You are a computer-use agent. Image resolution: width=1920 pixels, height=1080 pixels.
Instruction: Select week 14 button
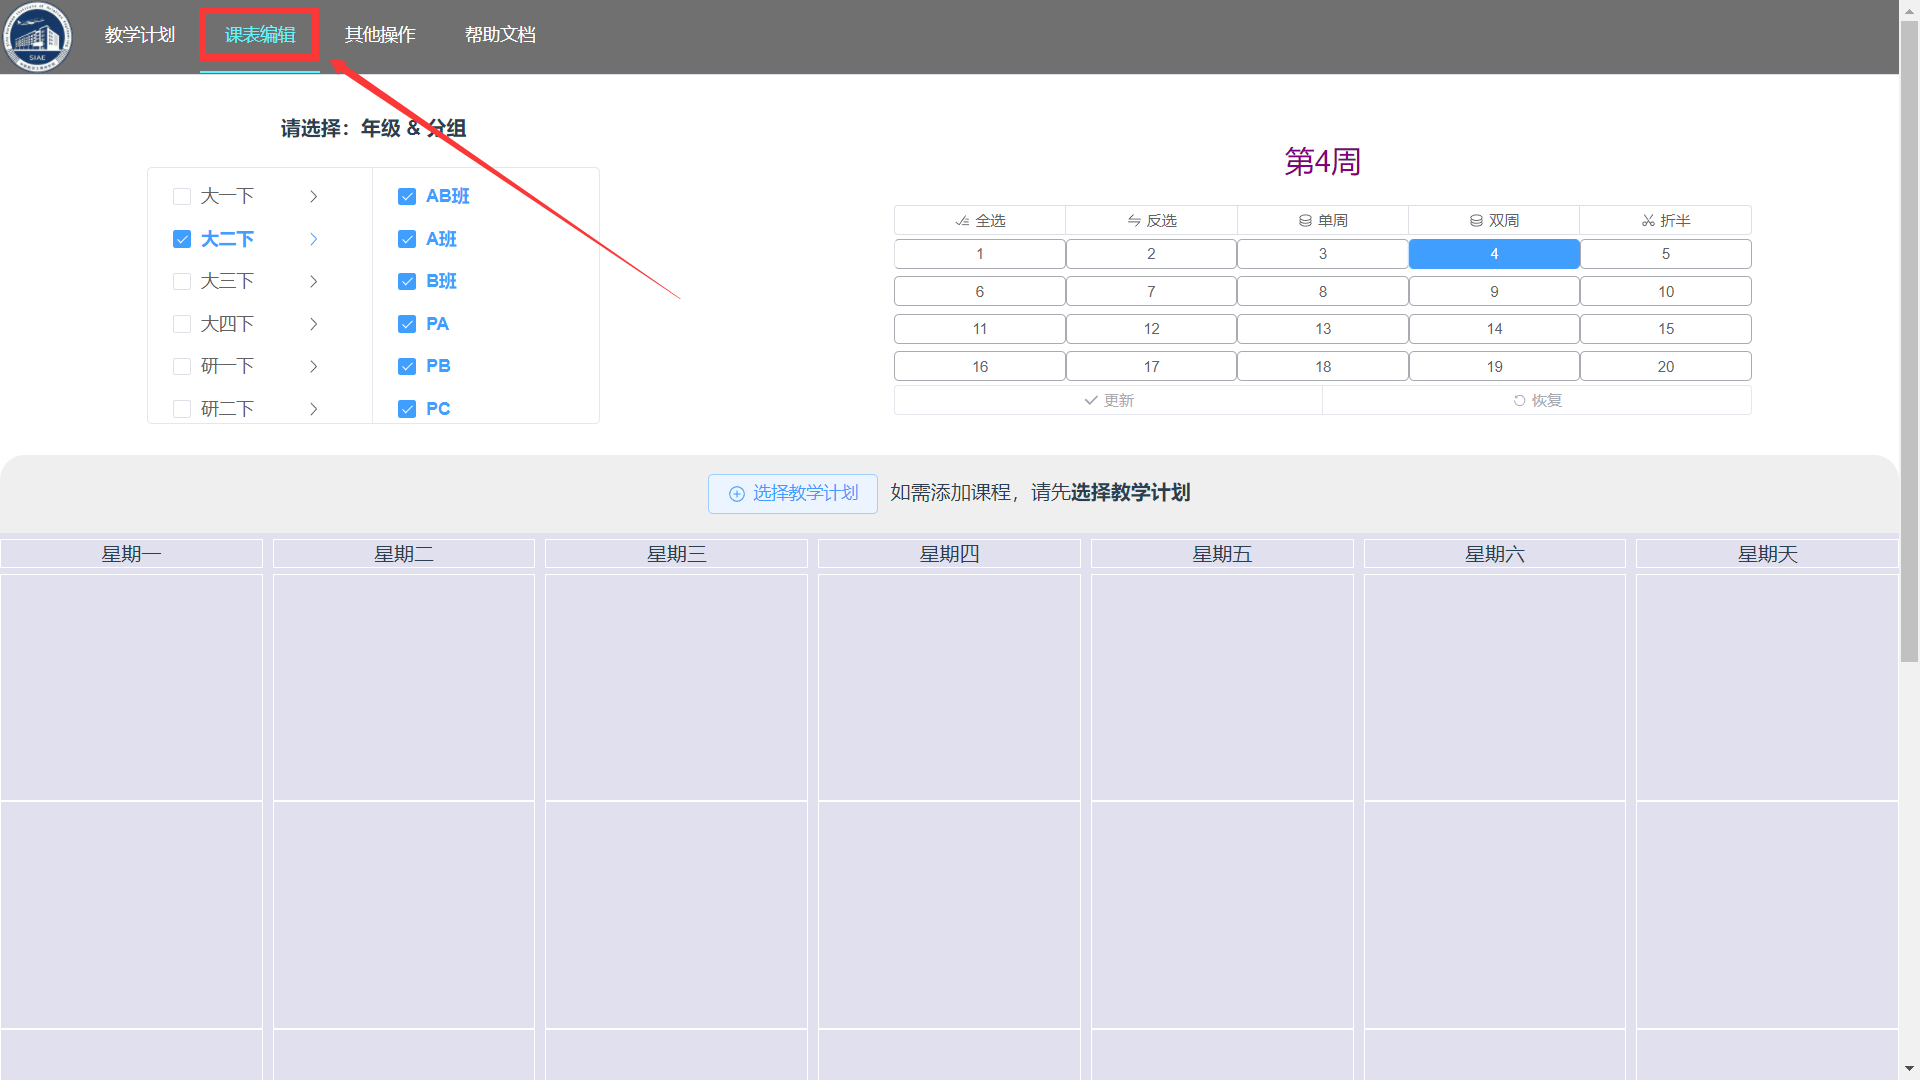point(1494,329)
